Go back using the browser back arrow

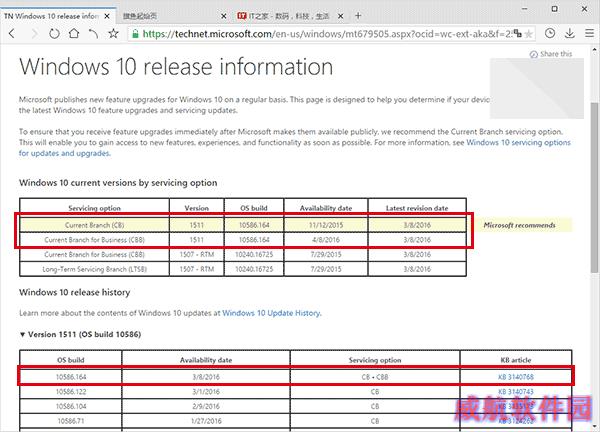[x=12, y=34]
